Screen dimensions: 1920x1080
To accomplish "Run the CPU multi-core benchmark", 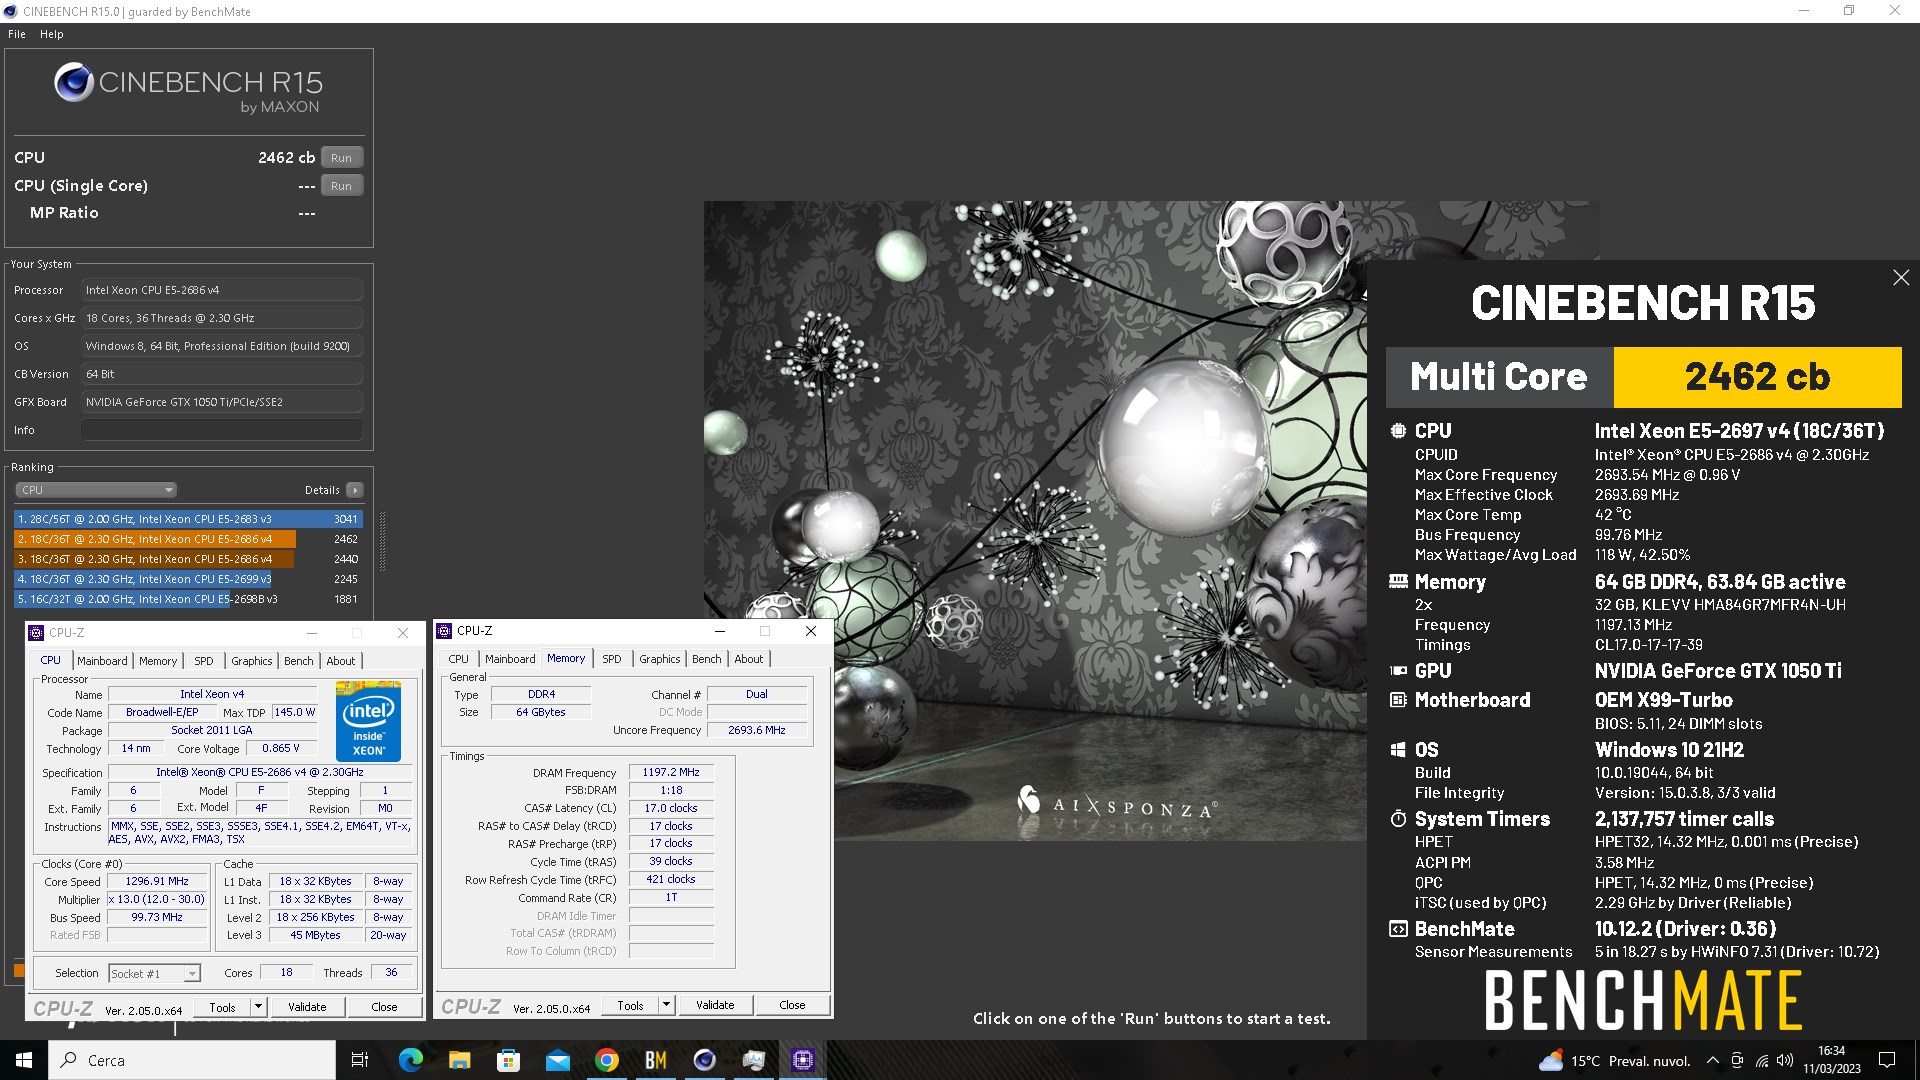I will click(x=341, y=158).
